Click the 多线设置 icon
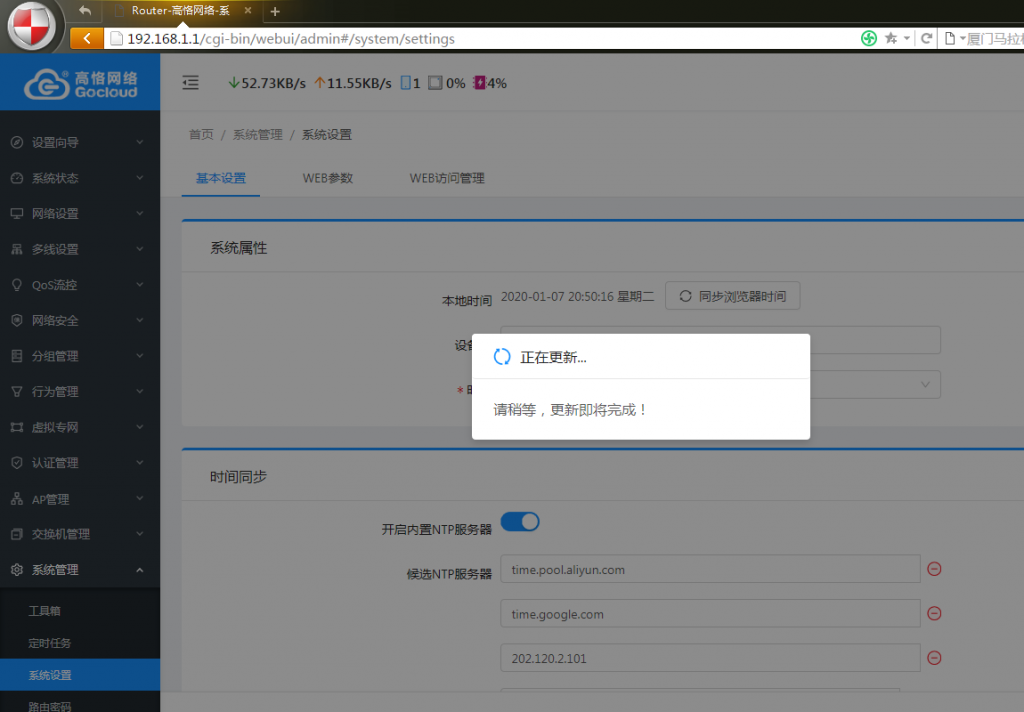The width and height of the screenshot is (1024, 712). point(17,249)
